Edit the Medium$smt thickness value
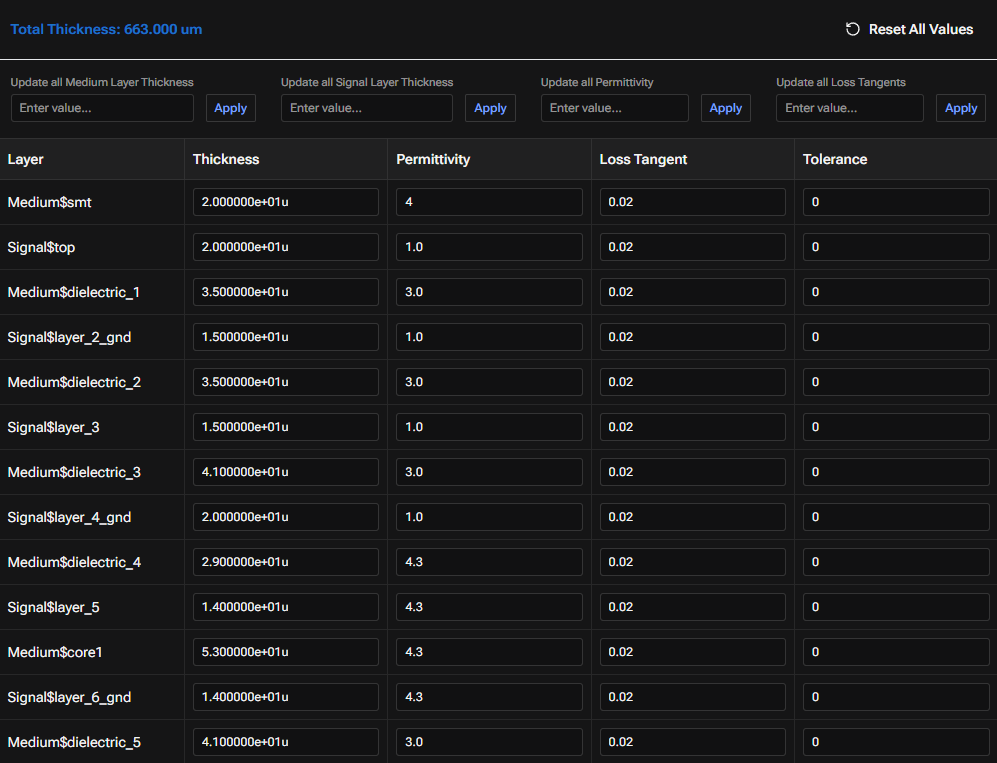Image resolution: width=997 pixels, height=763 pixels. click(285, 202)
